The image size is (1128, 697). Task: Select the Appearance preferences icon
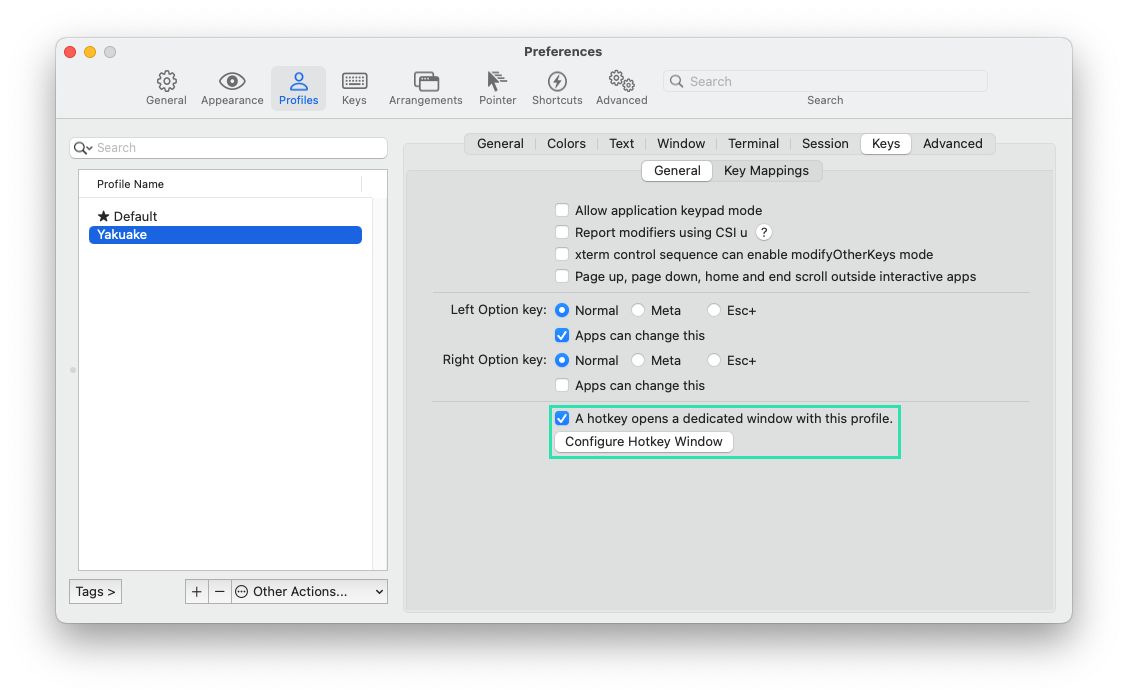(231, 87)
